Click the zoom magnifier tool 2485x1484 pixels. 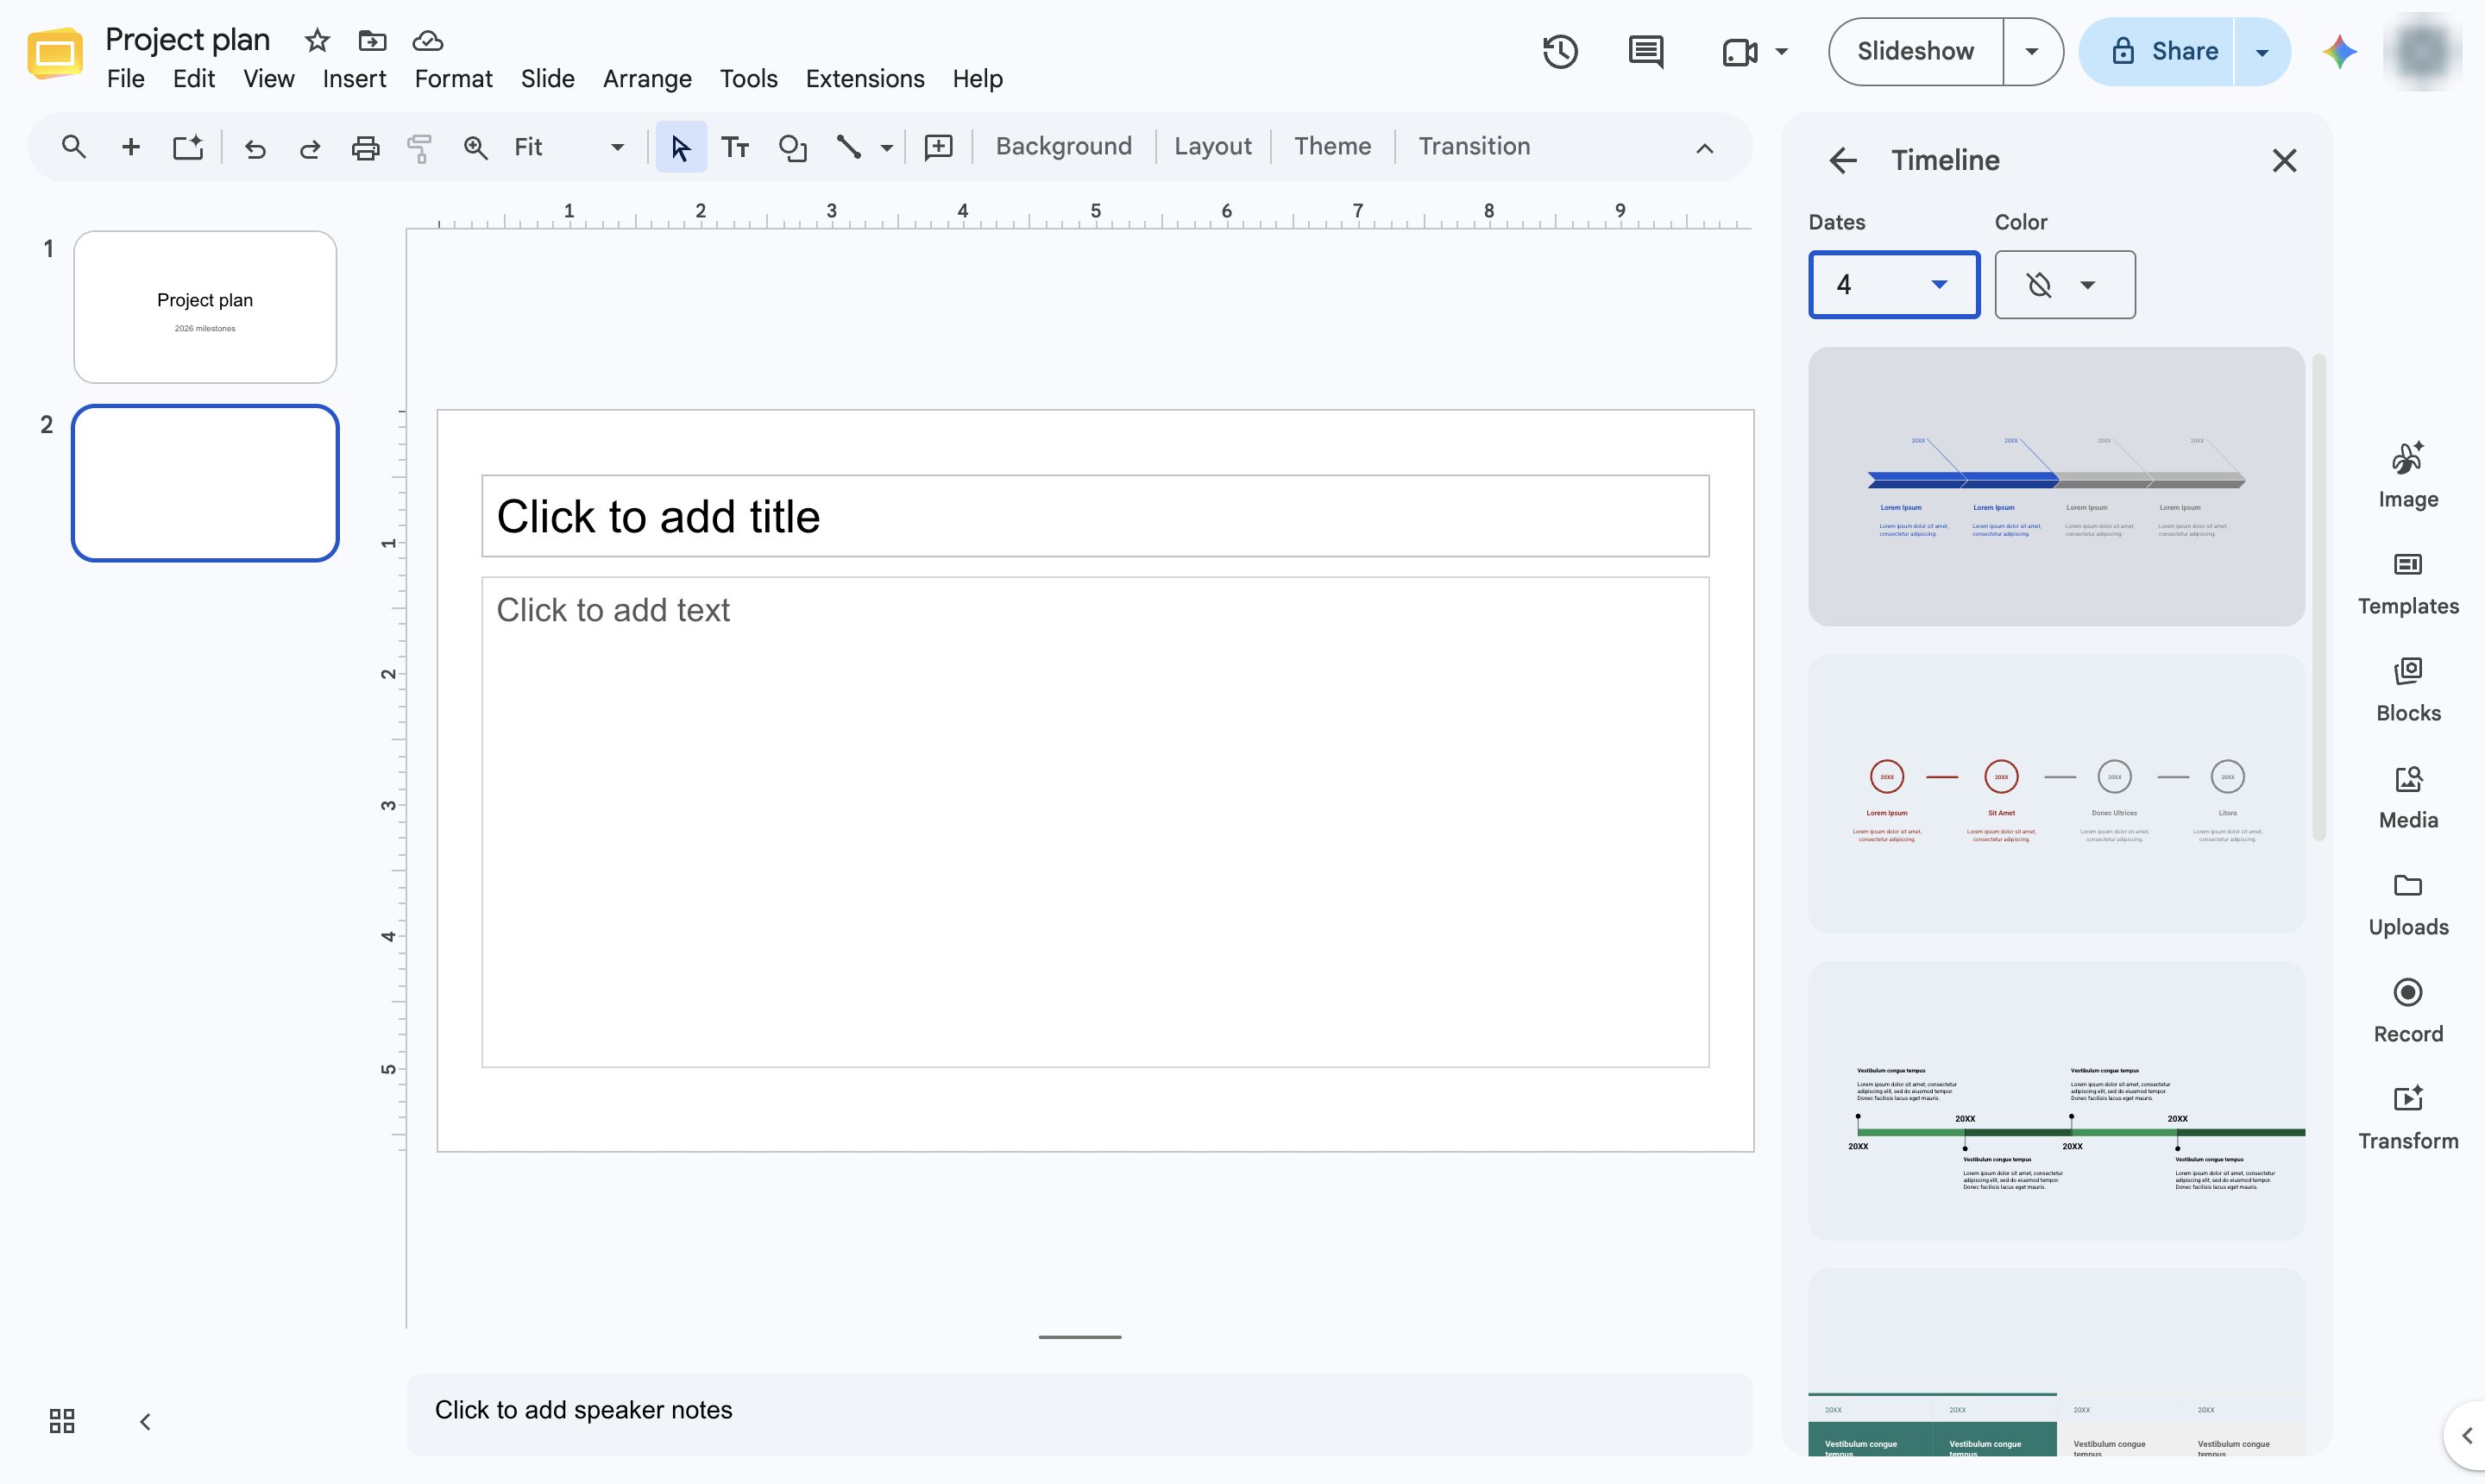tap(475, 148)
